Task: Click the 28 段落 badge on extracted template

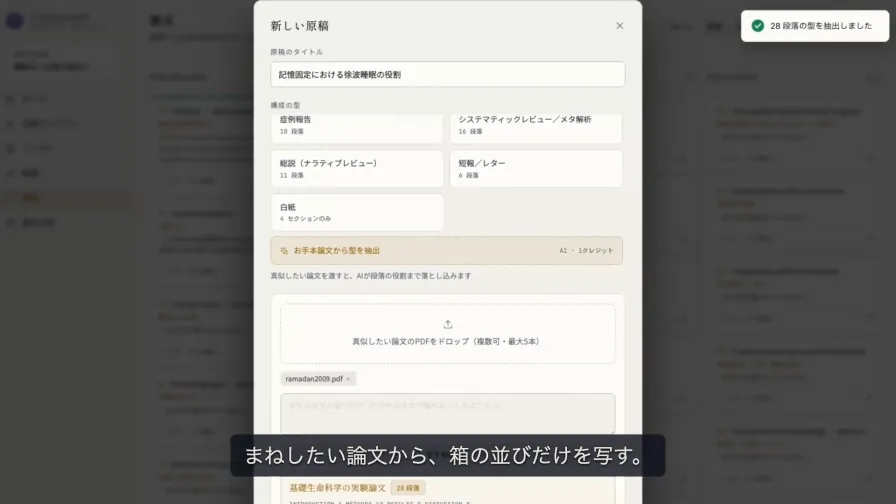Action: click(408, 488)
